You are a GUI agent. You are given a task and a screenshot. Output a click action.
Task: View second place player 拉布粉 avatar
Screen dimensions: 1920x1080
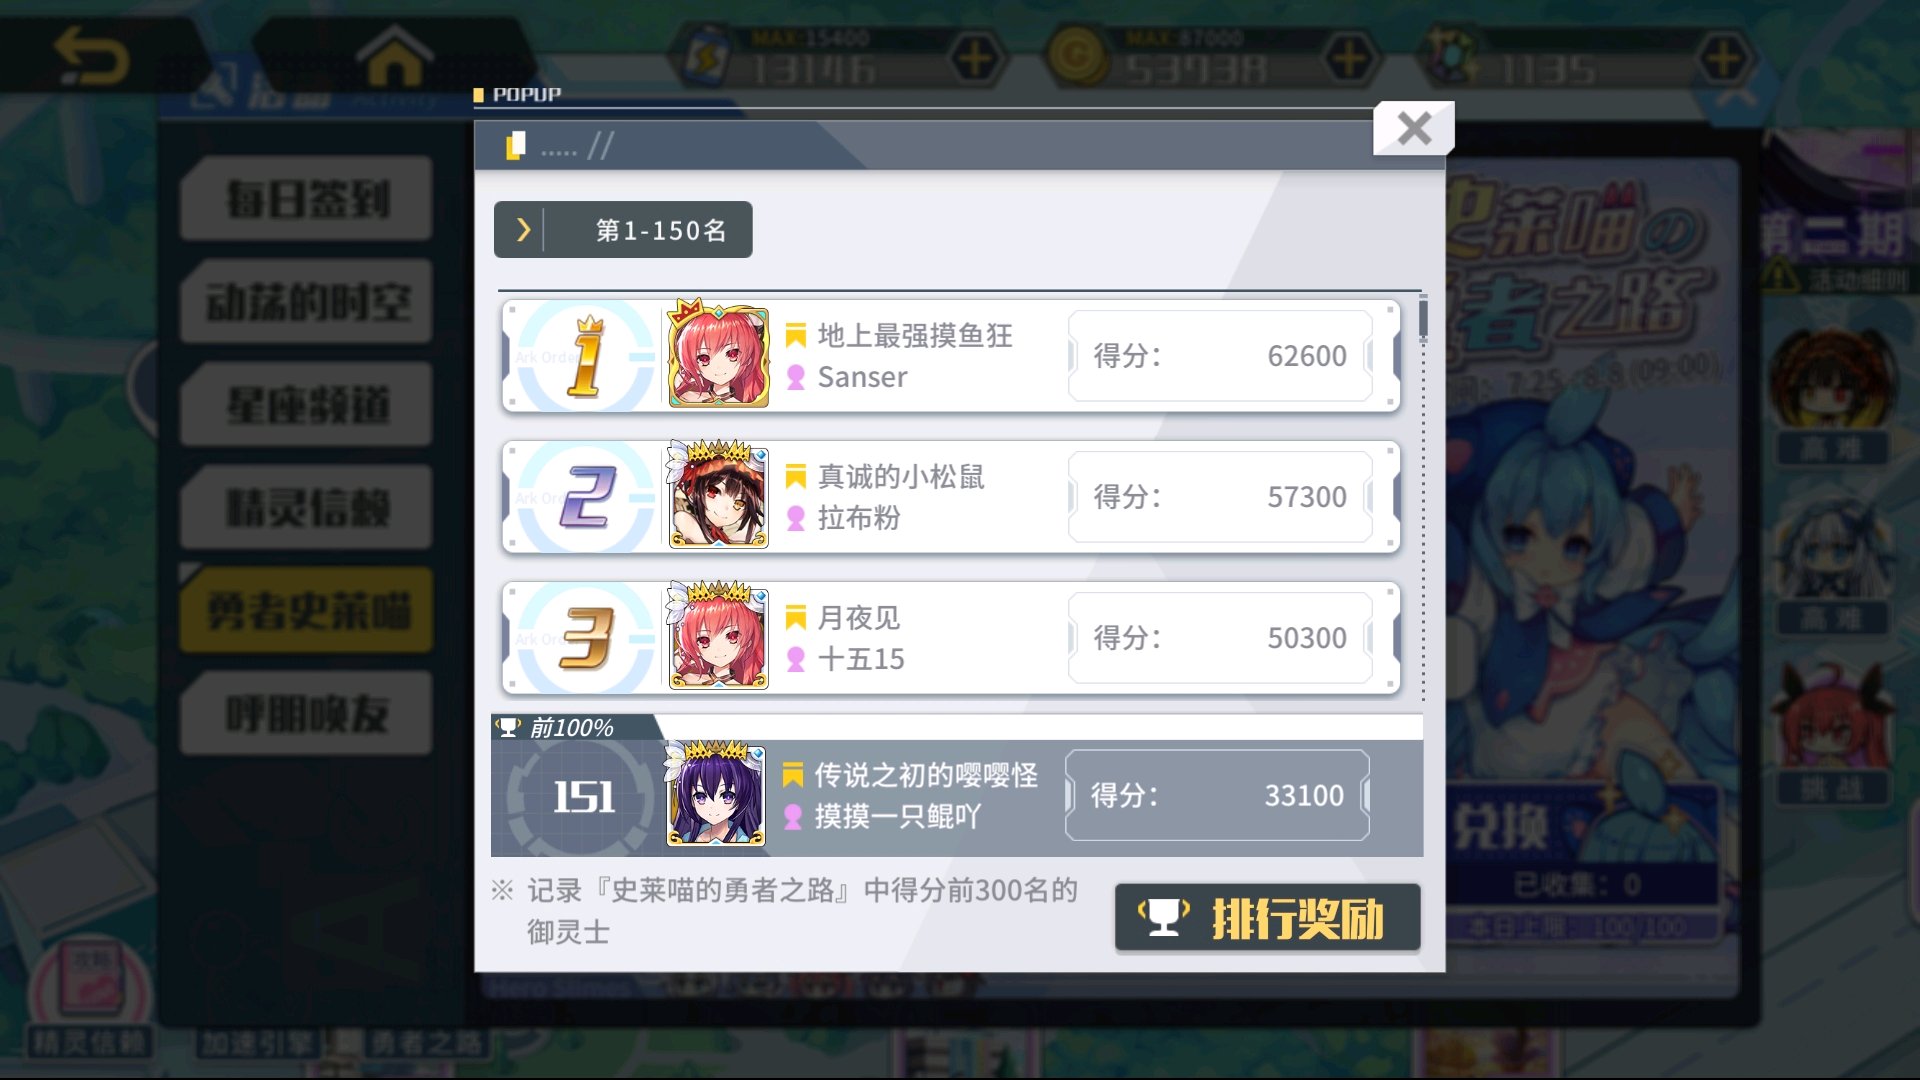tap(718, 495)
